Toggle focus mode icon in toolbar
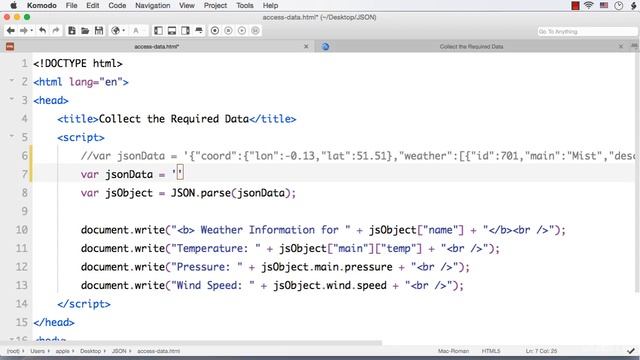The image size is (640, 360). 199,31
